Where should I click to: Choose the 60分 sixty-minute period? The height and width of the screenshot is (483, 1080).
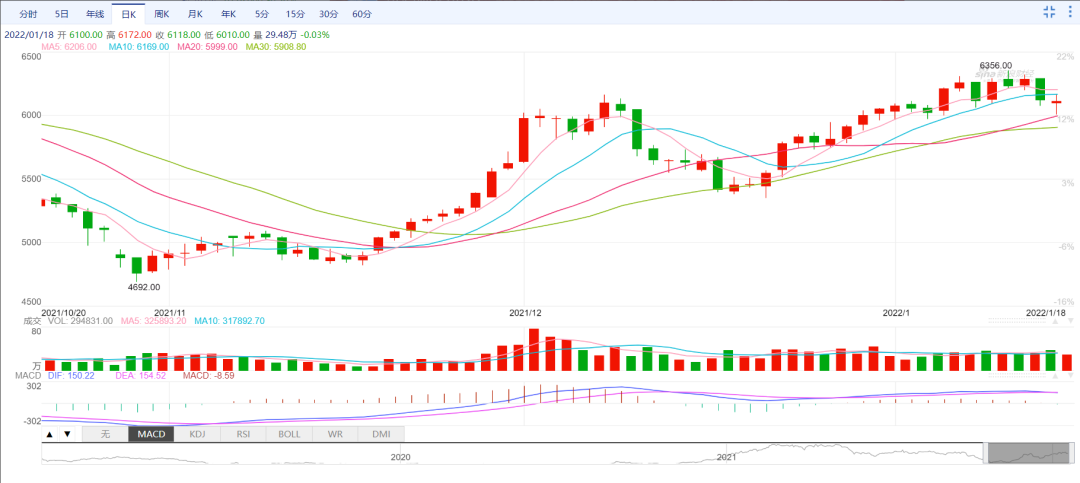tap(361, 14)
